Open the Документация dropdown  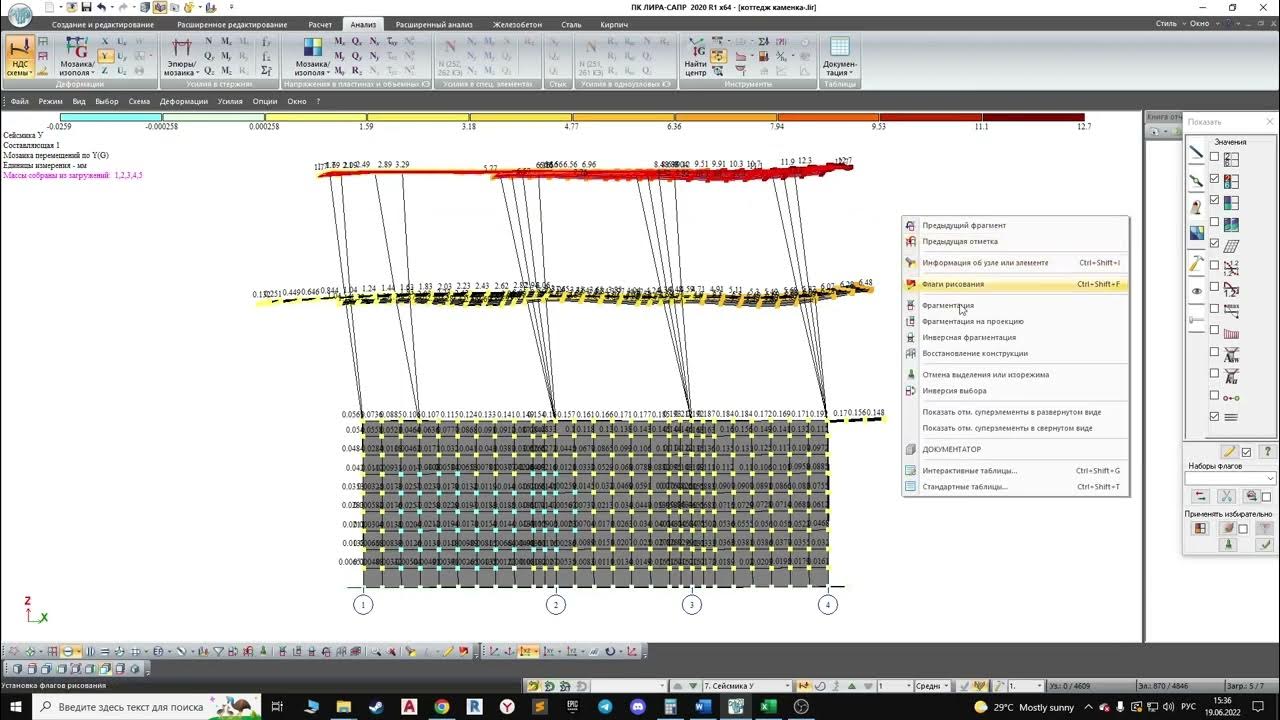tap(840, 58)
